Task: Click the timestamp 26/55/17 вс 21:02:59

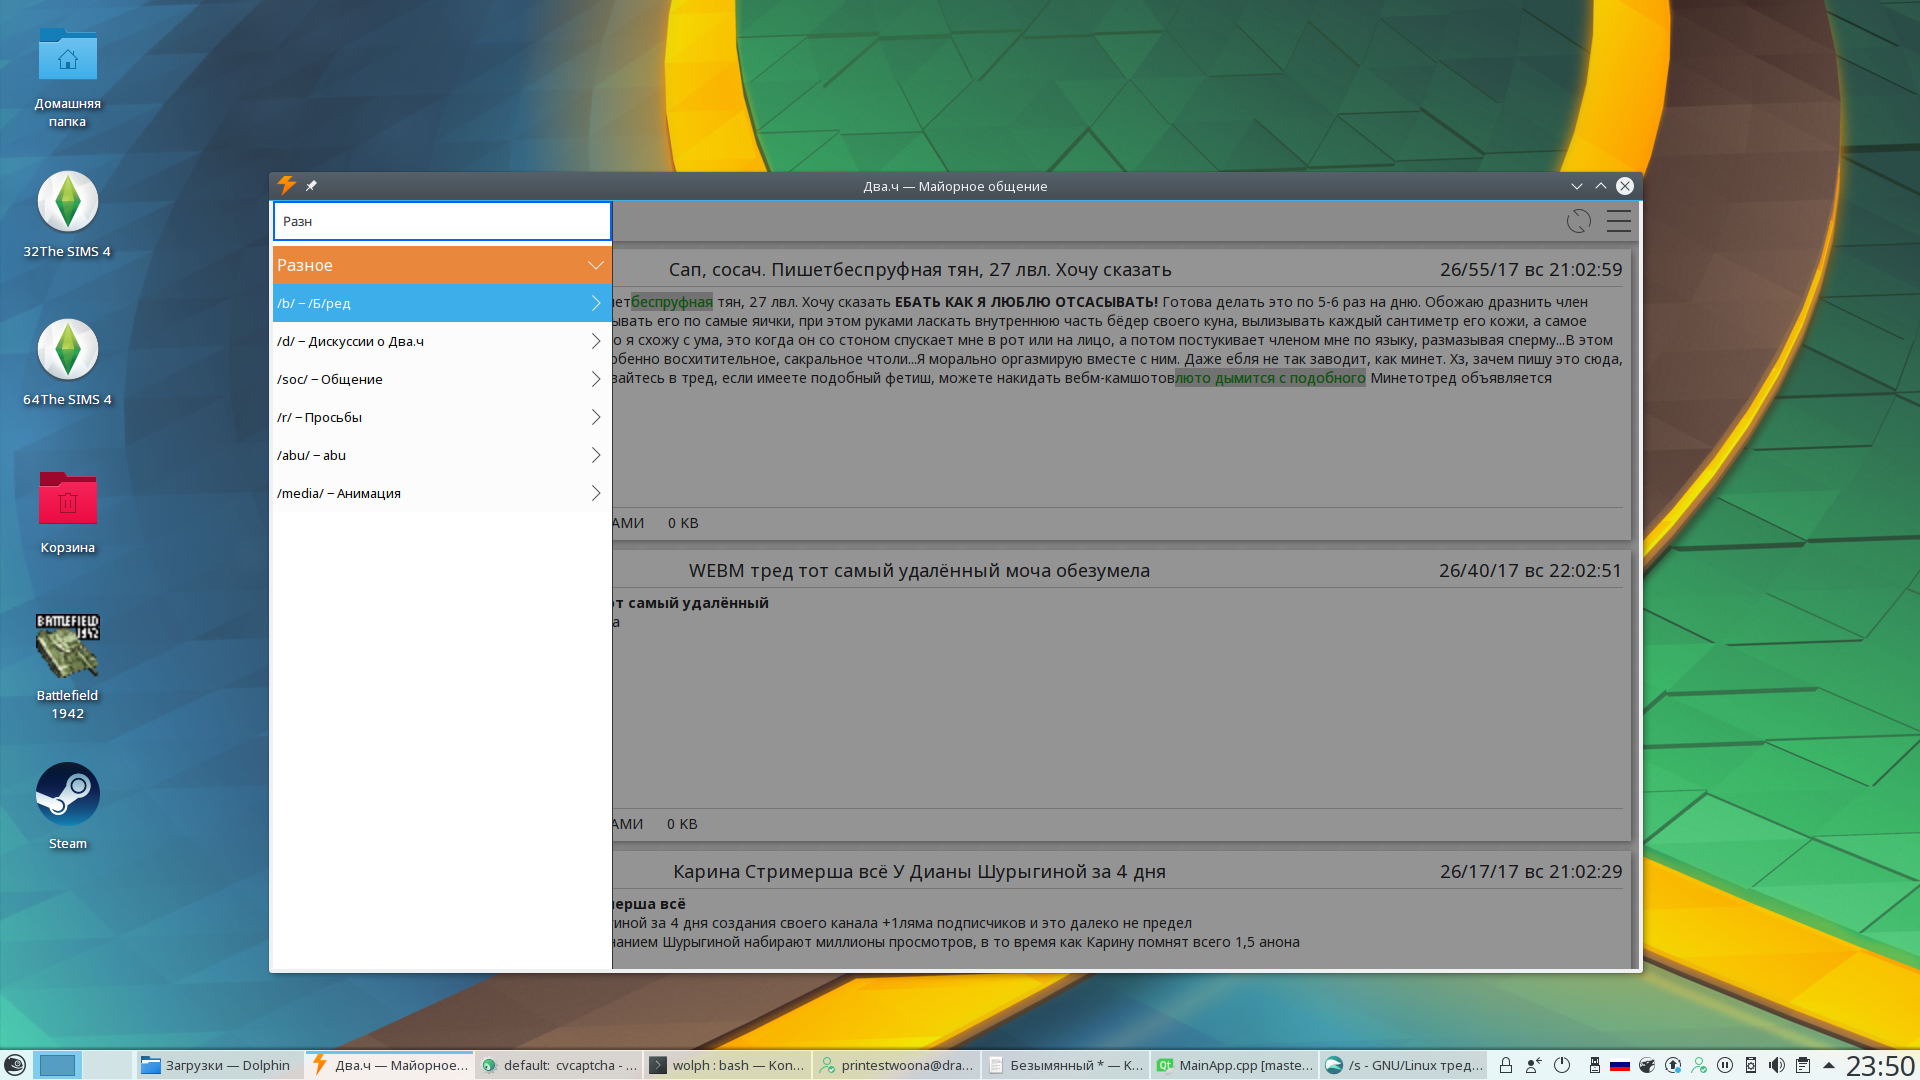Action: click(x=1531, y=270)
